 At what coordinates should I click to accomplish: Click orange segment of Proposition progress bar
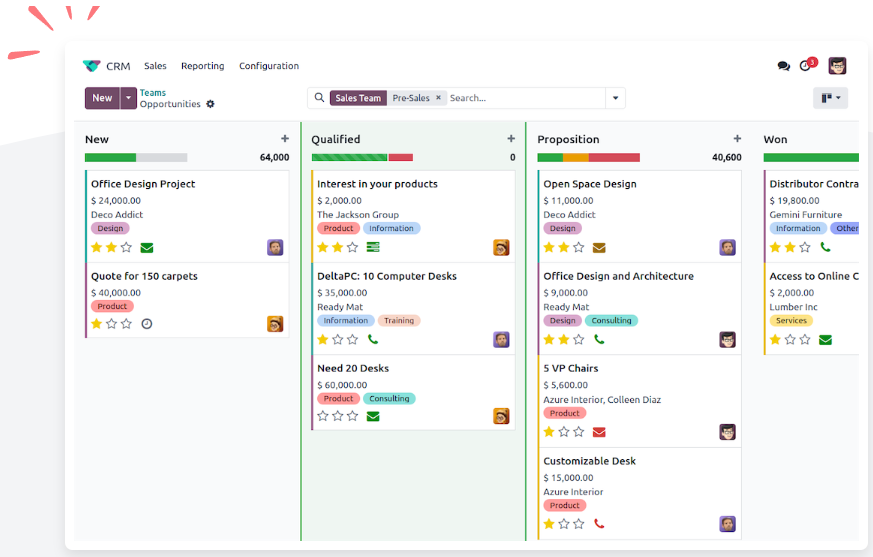(576, 158)
